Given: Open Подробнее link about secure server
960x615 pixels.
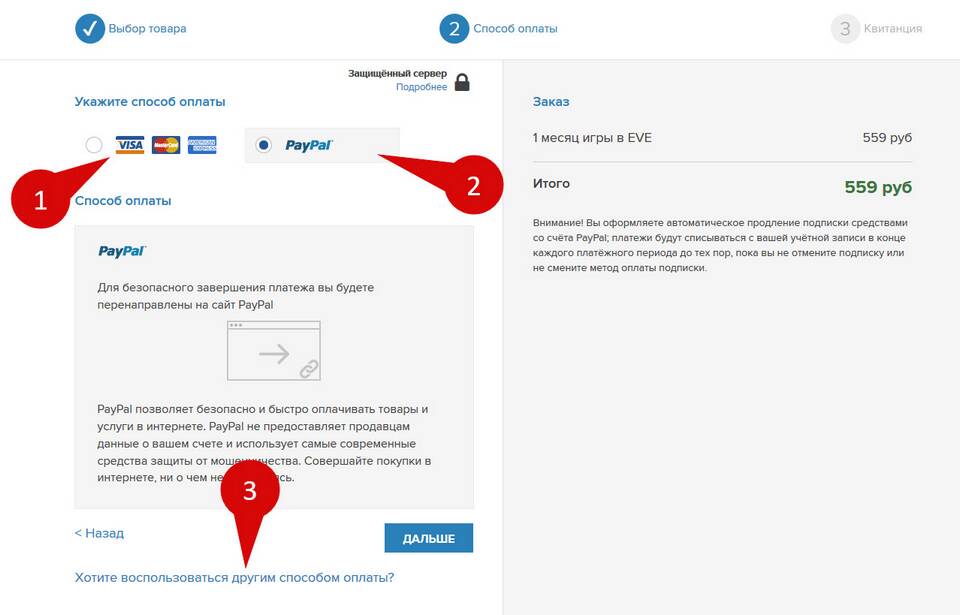Looking at the screenshot, I should (421, 87).
